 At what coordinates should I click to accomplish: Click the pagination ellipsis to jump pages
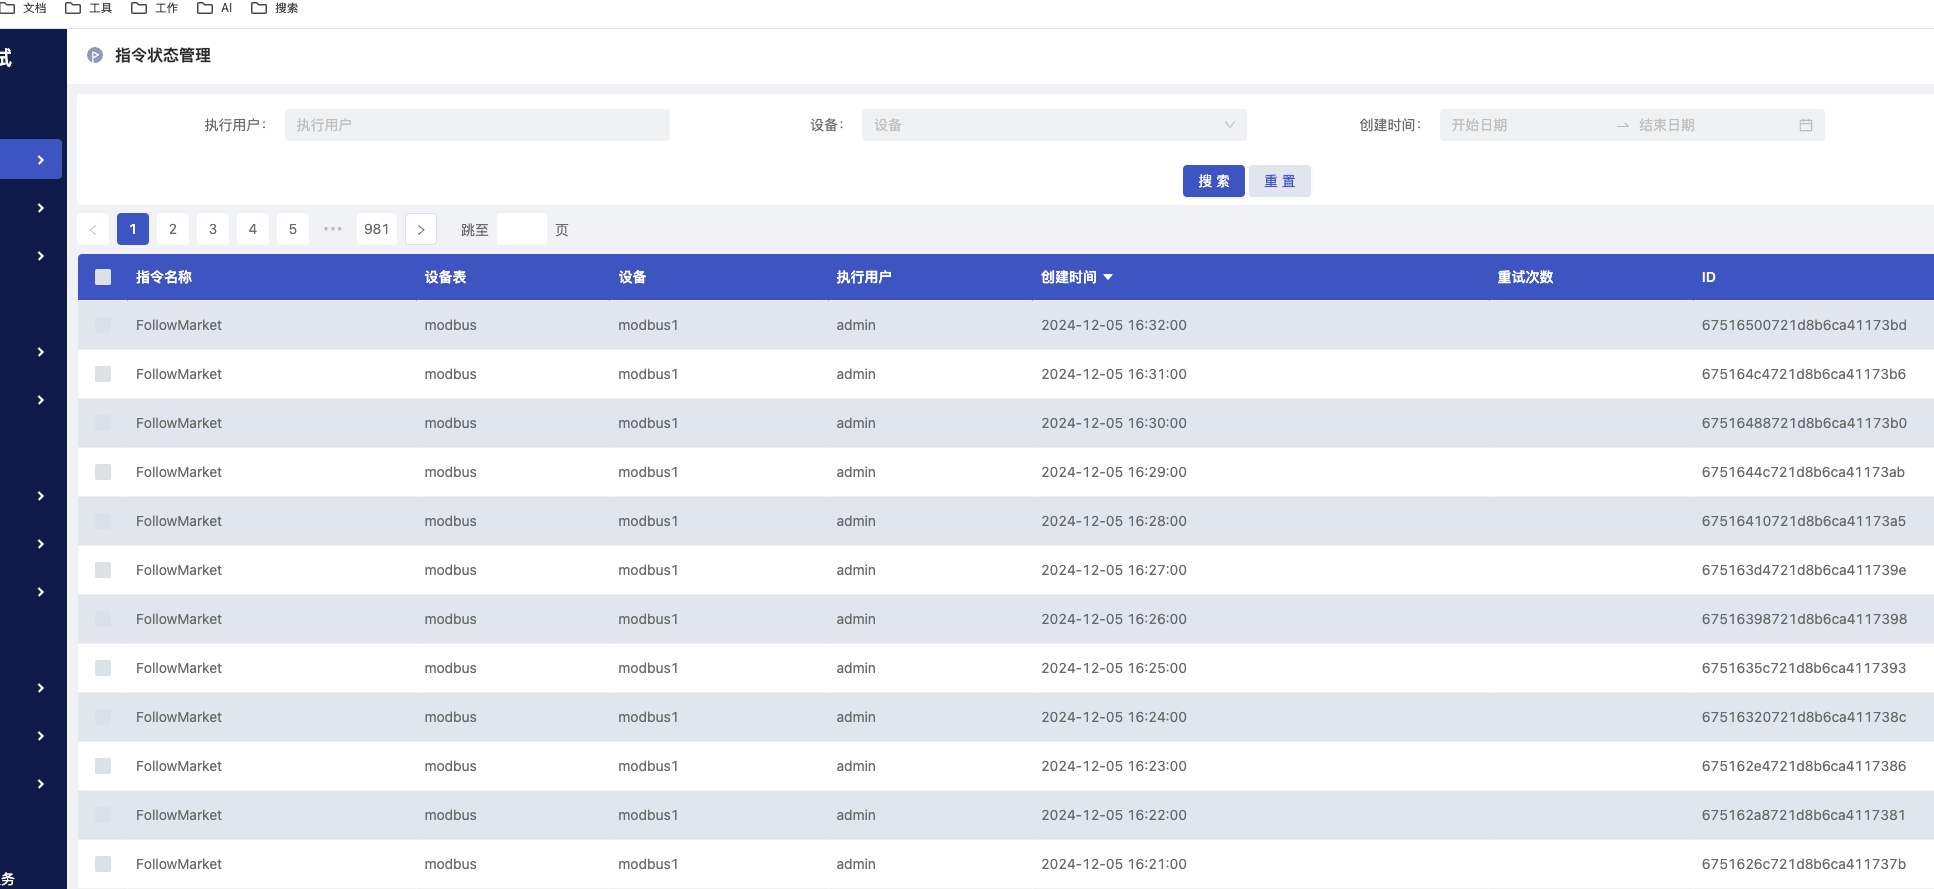[333, 229]
